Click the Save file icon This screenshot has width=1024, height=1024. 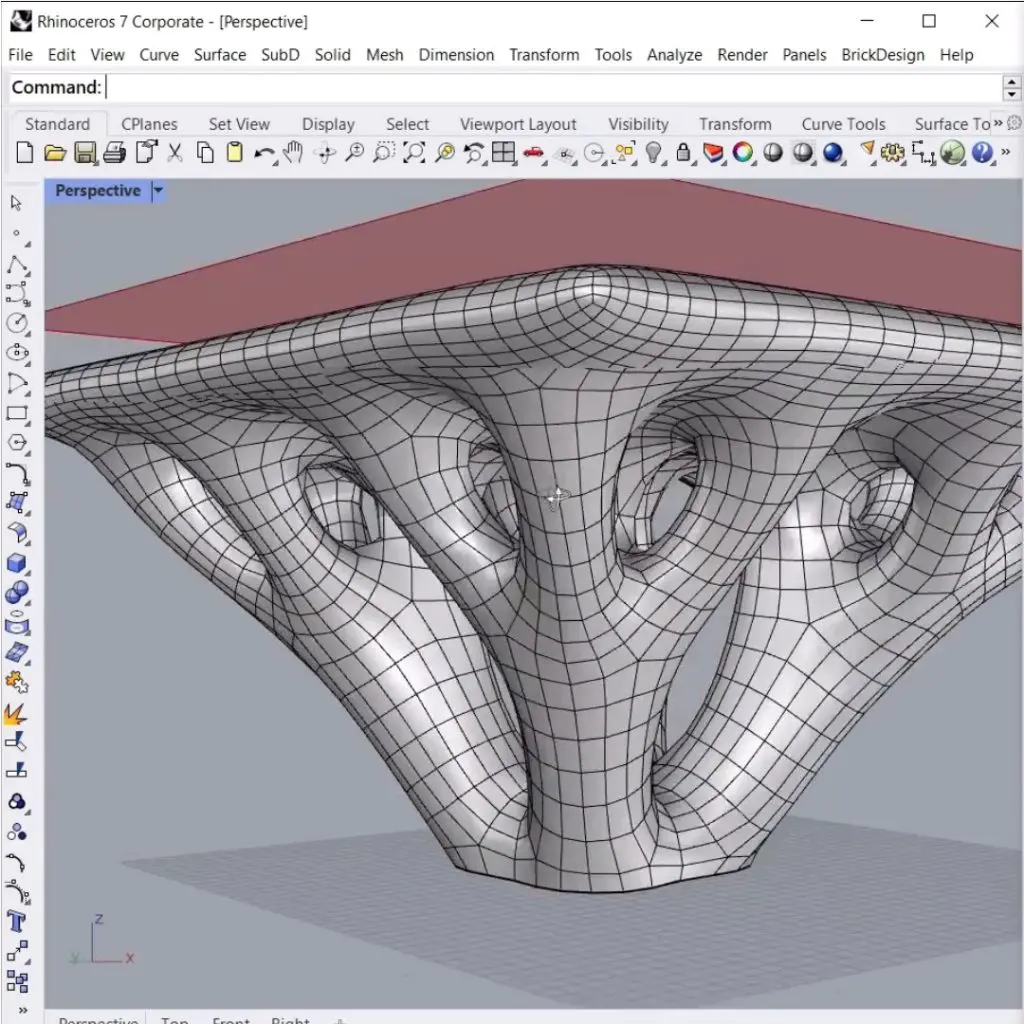85,153
